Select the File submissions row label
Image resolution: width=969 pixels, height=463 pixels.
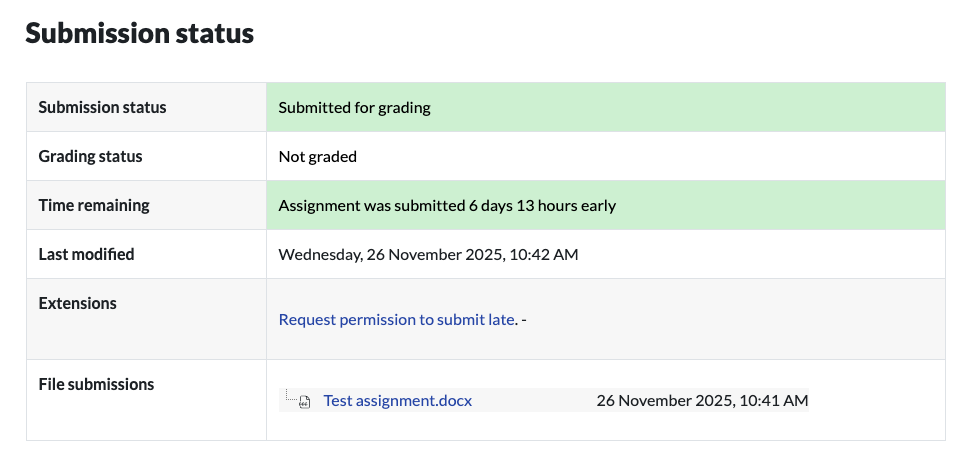[x=96, y=384]
